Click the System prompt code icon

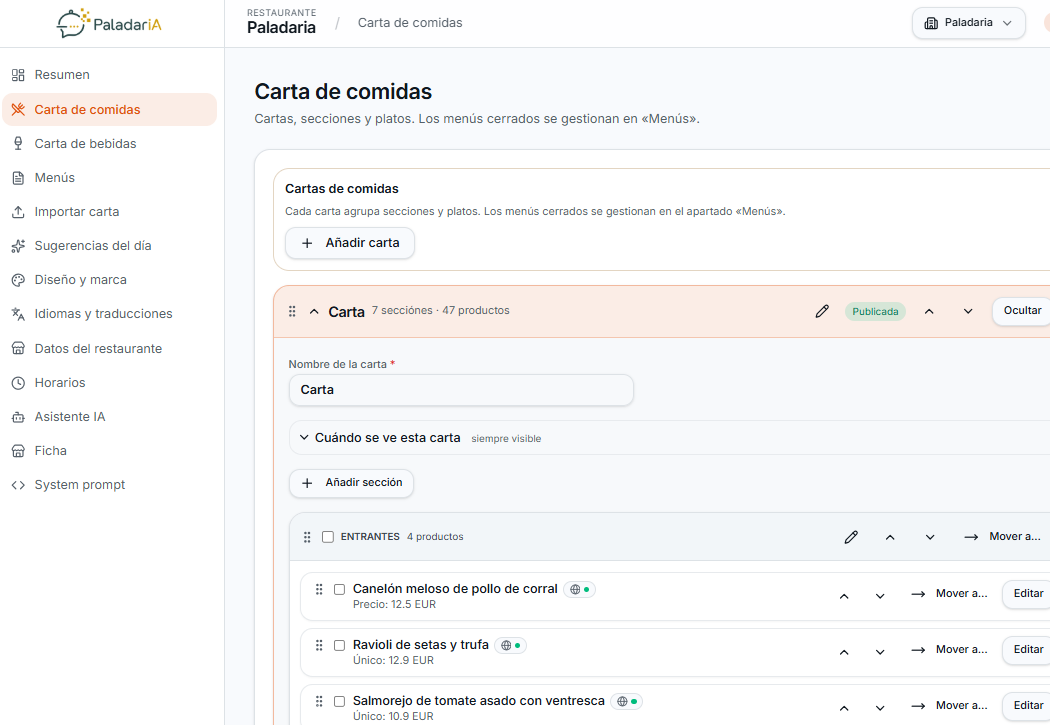click(18, 485)
